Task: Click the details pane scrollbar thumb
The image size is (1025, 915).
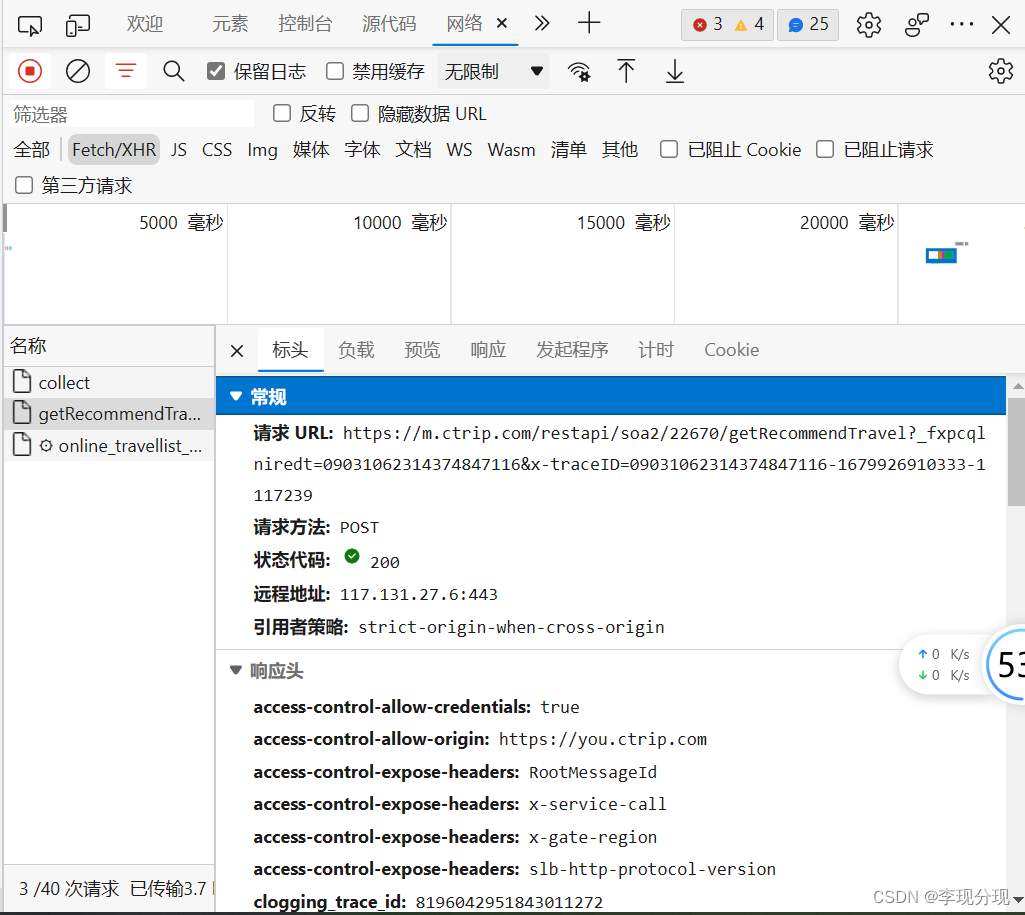Action: click(x=1017, y=451)
